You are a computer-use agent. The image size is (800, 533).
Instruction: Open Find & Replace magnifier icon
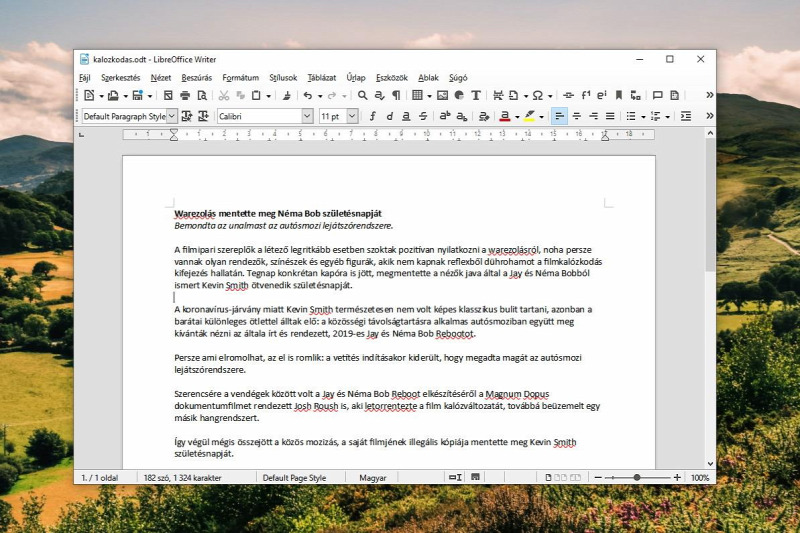(362, 95)
